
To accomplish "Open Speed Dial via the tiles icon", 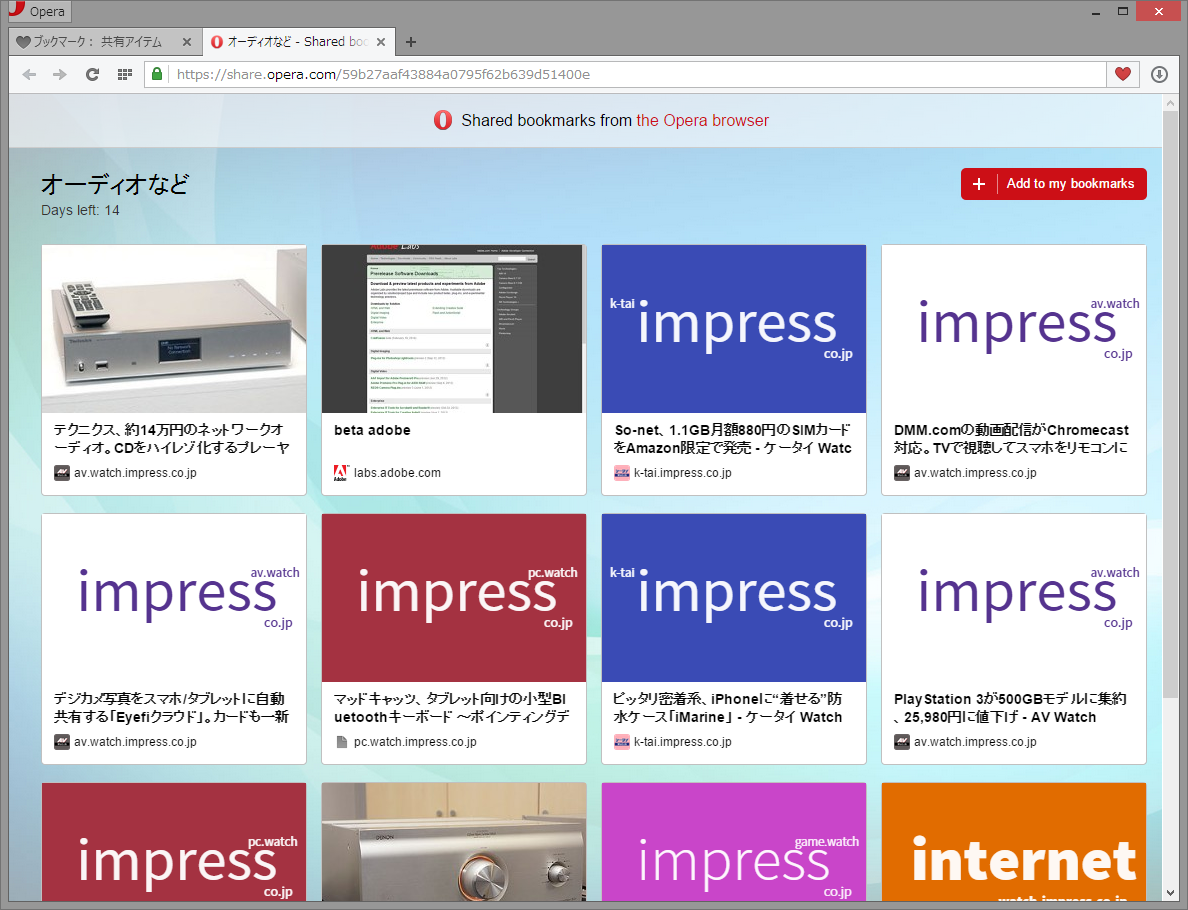I will pos(123,74).
